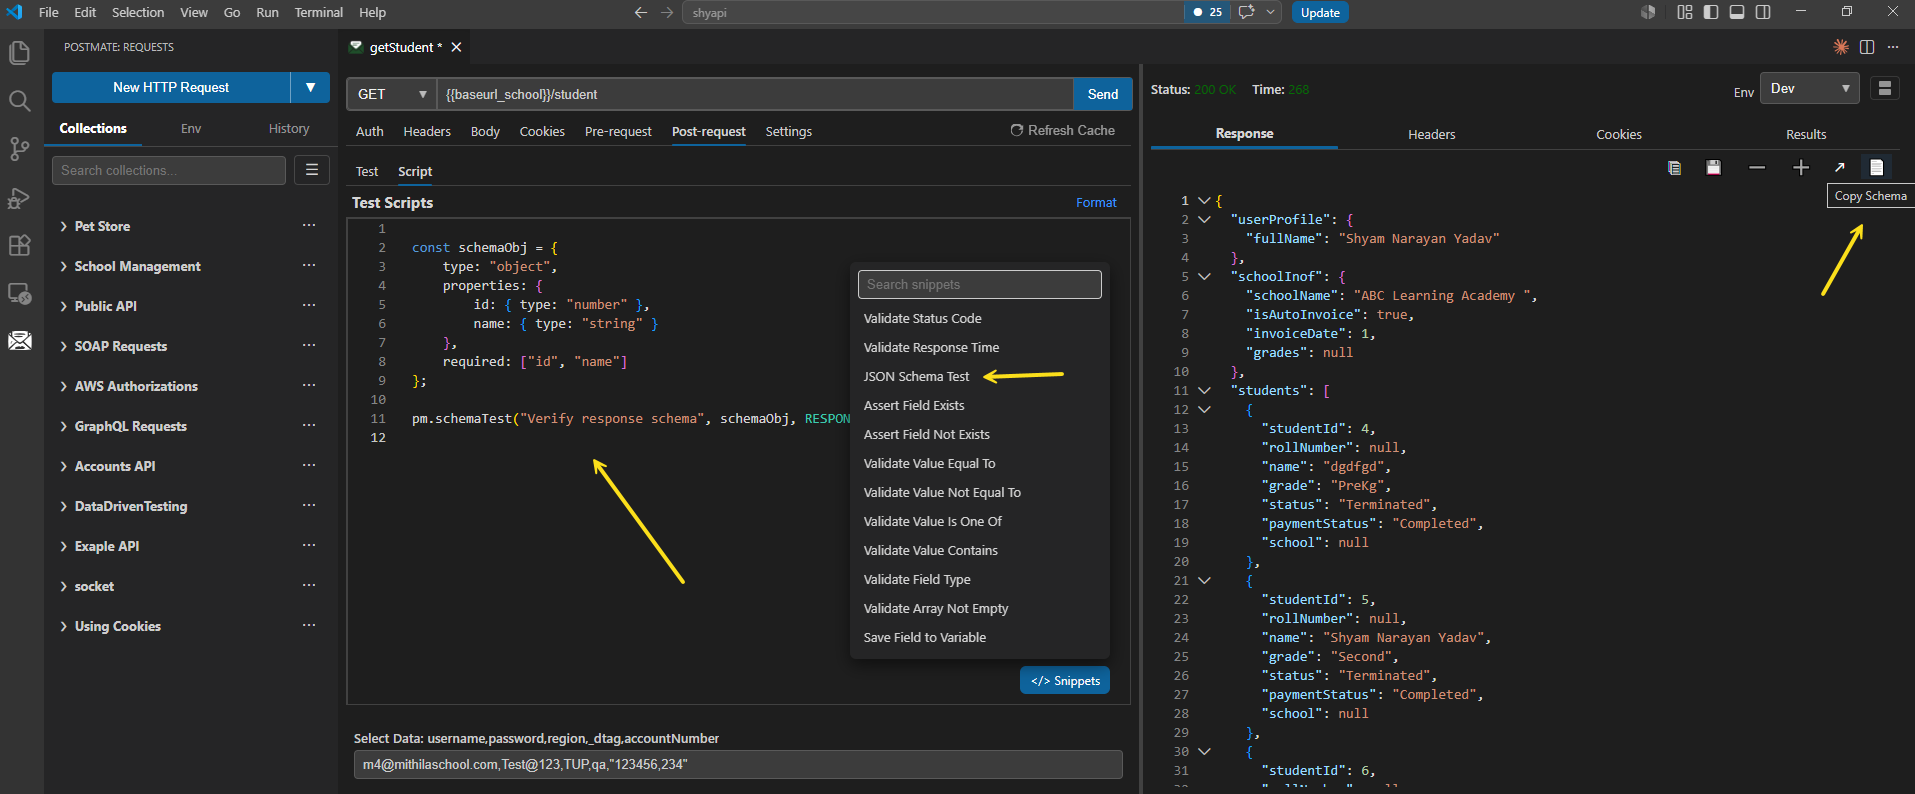Click the New HTTP Request button

[x=171, y=87]
